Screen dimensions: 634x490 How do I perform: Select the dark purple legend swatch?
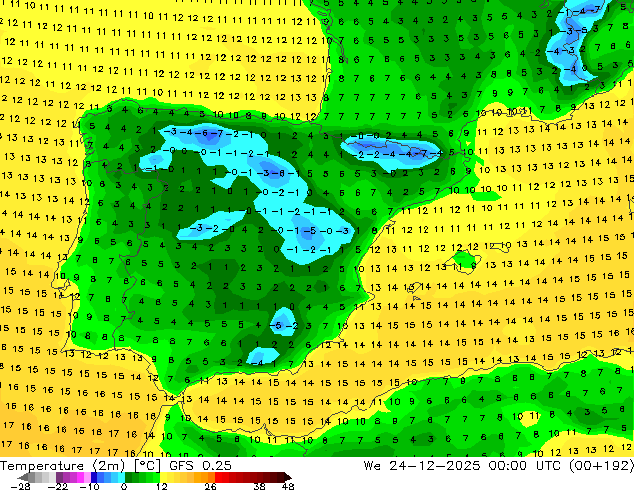[59, 477]
